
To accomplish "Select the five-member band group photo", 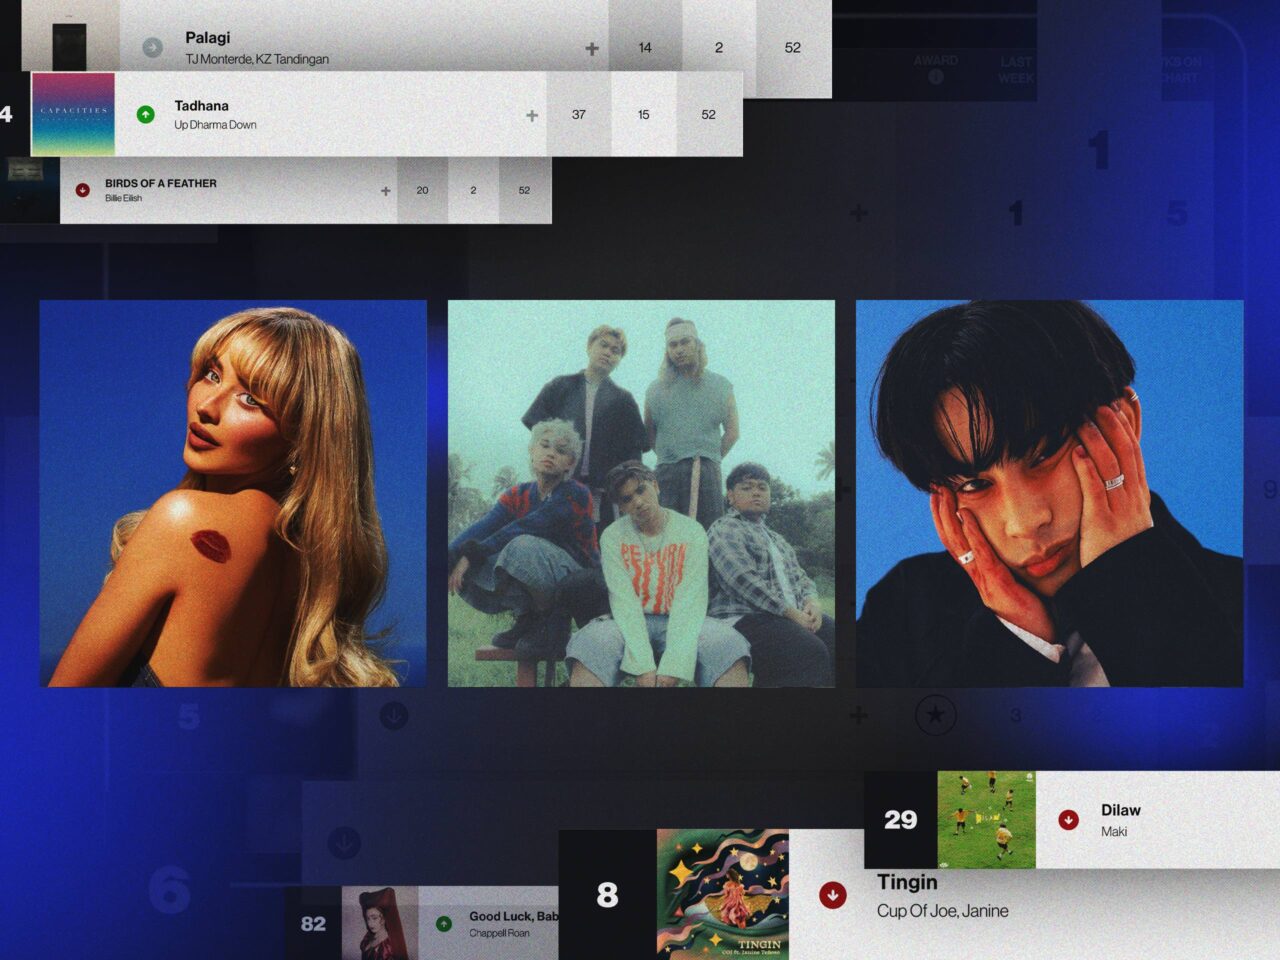I will (641, 493).
